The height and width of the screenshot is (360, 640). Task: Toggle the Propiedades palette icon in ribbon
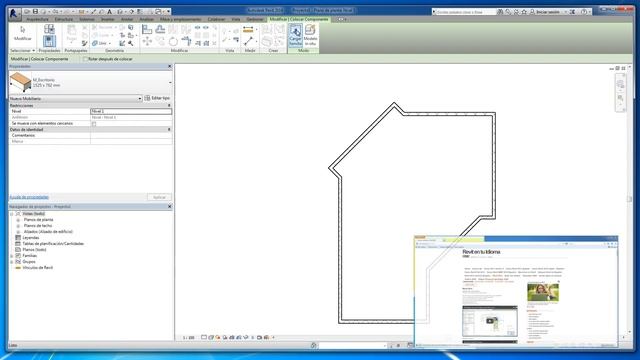[49, 41]
